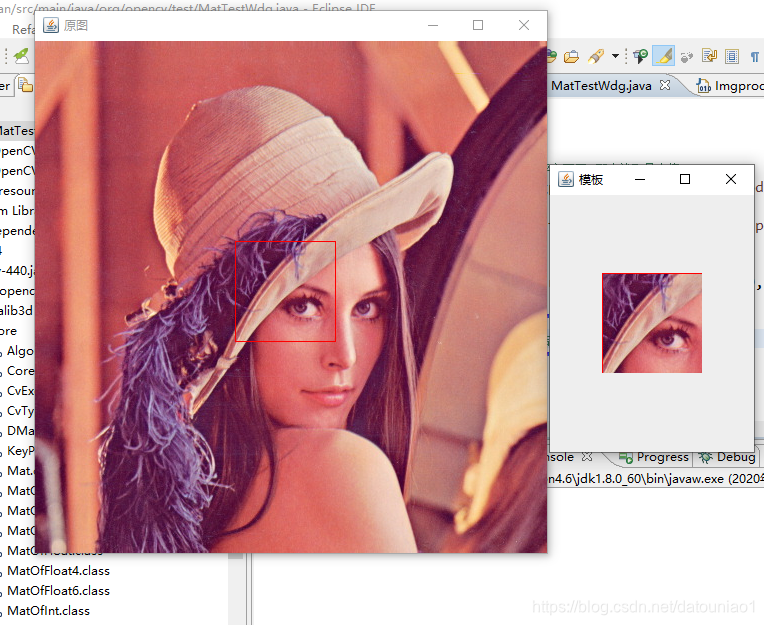Maximize the 原图 image window
The width and height of the screenshot is (764, 625).
pos(478,25)
